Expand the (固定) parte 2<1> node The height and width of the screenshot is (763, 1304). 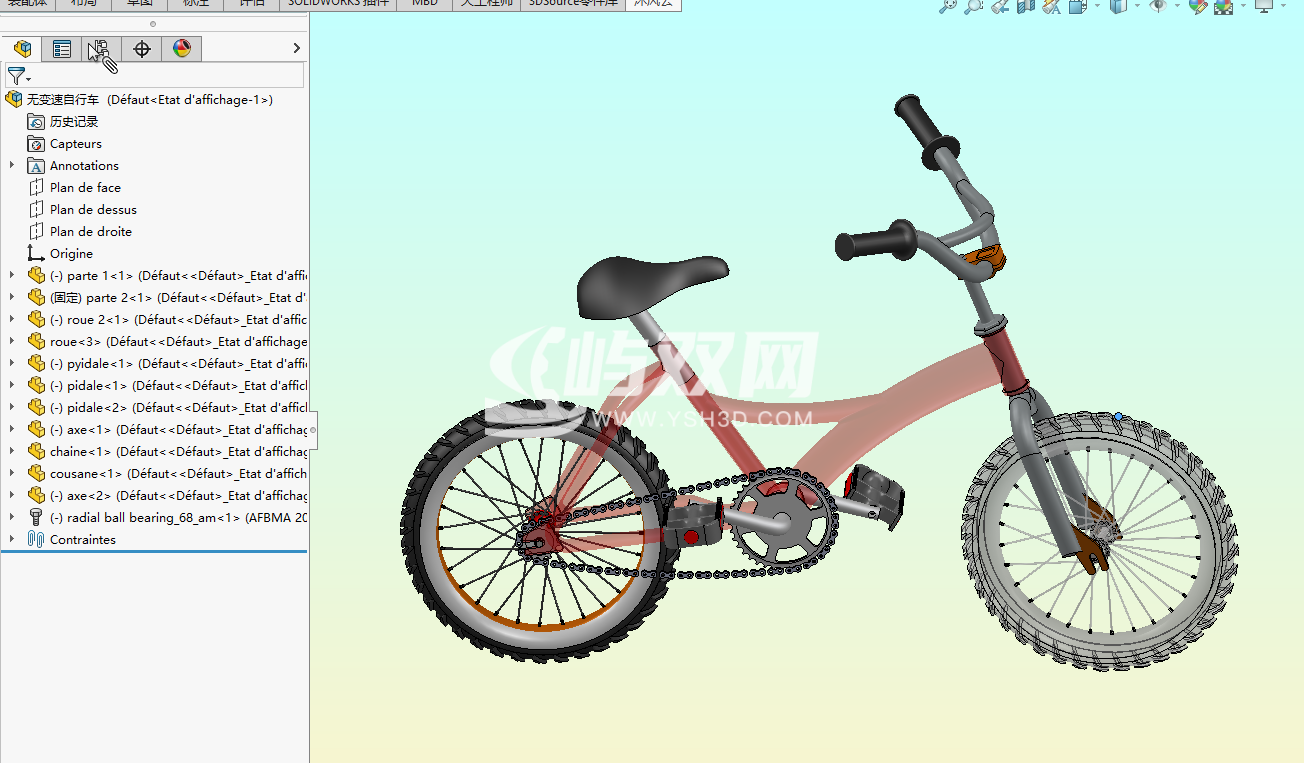(x=12, y=297)
